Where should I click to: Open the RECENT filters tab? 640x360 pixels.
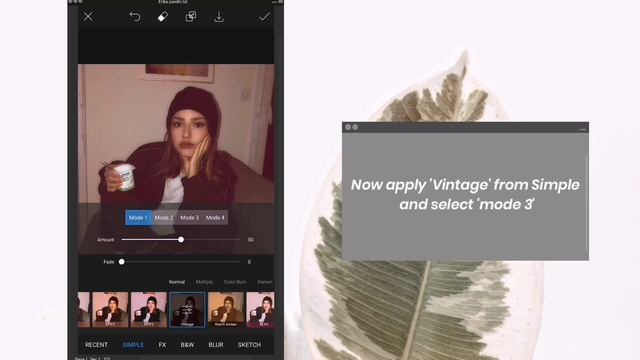pos(96,345)
